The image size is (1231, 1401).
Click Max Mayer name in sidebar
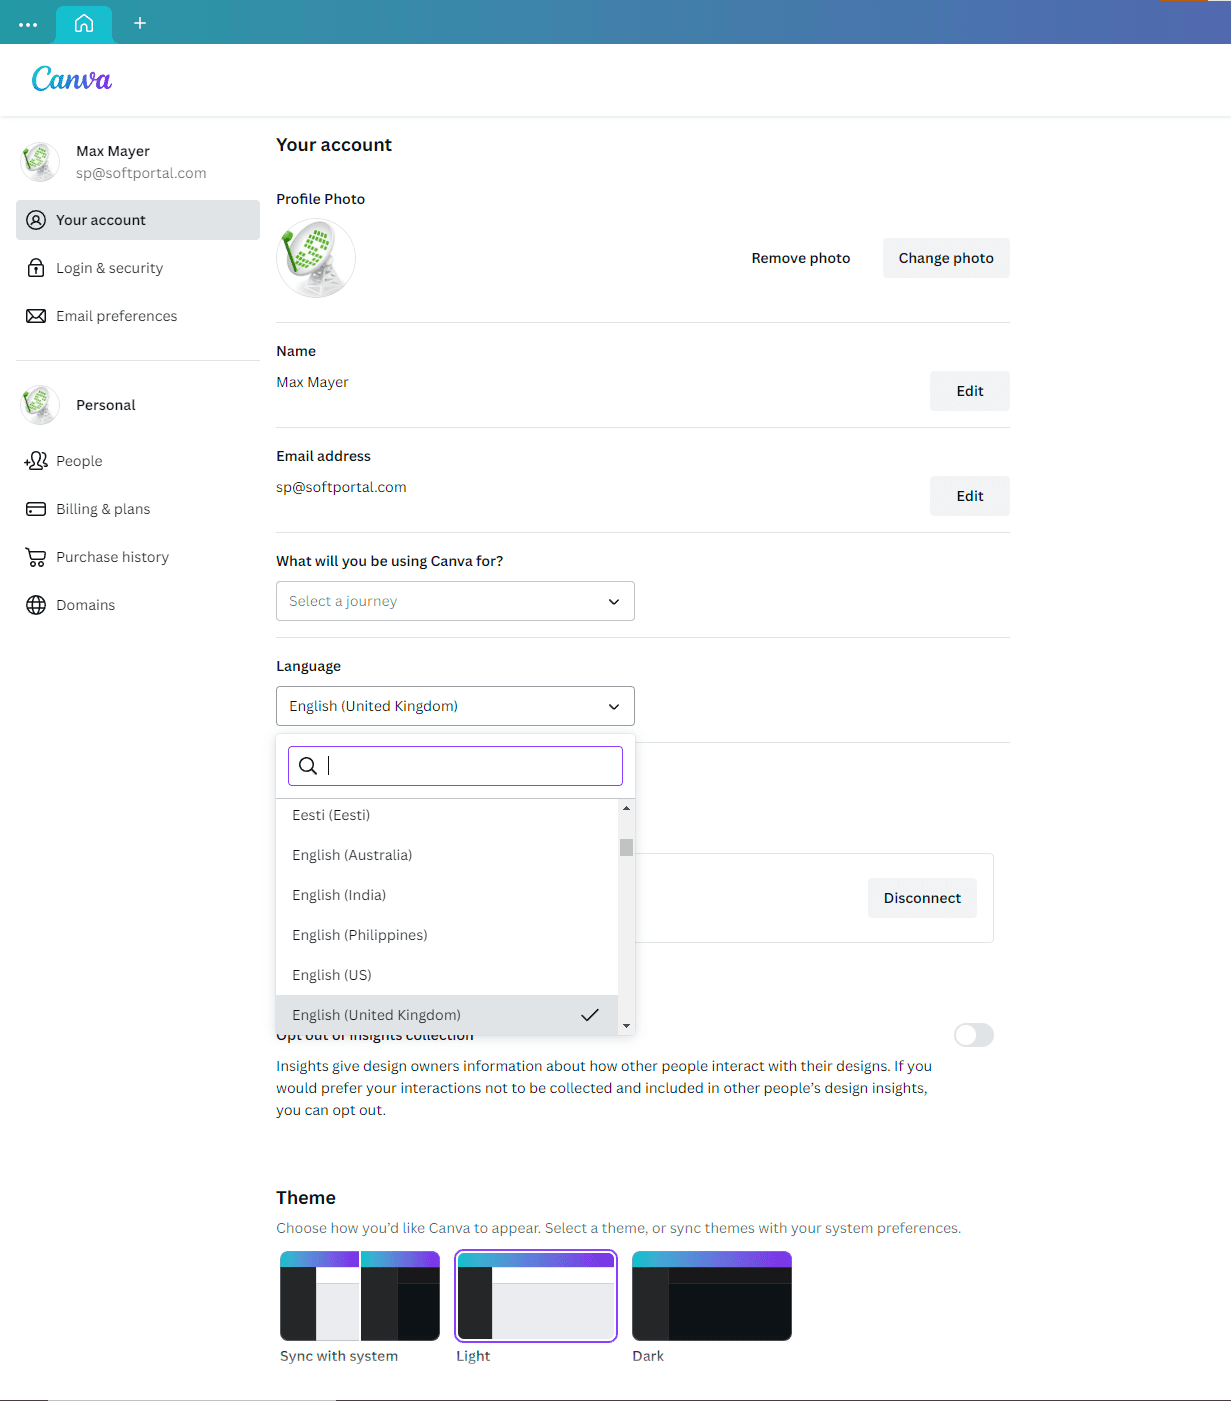[113, 151]
